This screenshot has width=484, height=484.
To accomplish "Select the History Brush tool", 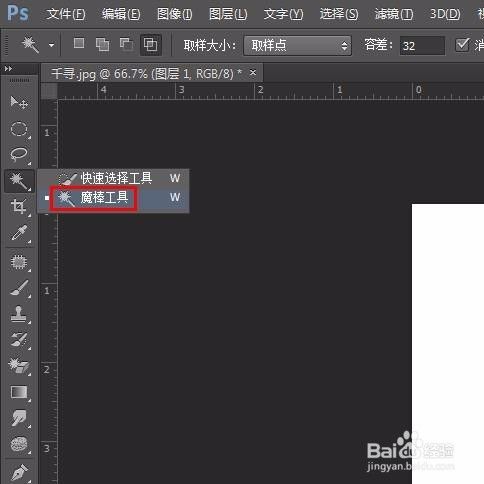I will tap(19, 340).
